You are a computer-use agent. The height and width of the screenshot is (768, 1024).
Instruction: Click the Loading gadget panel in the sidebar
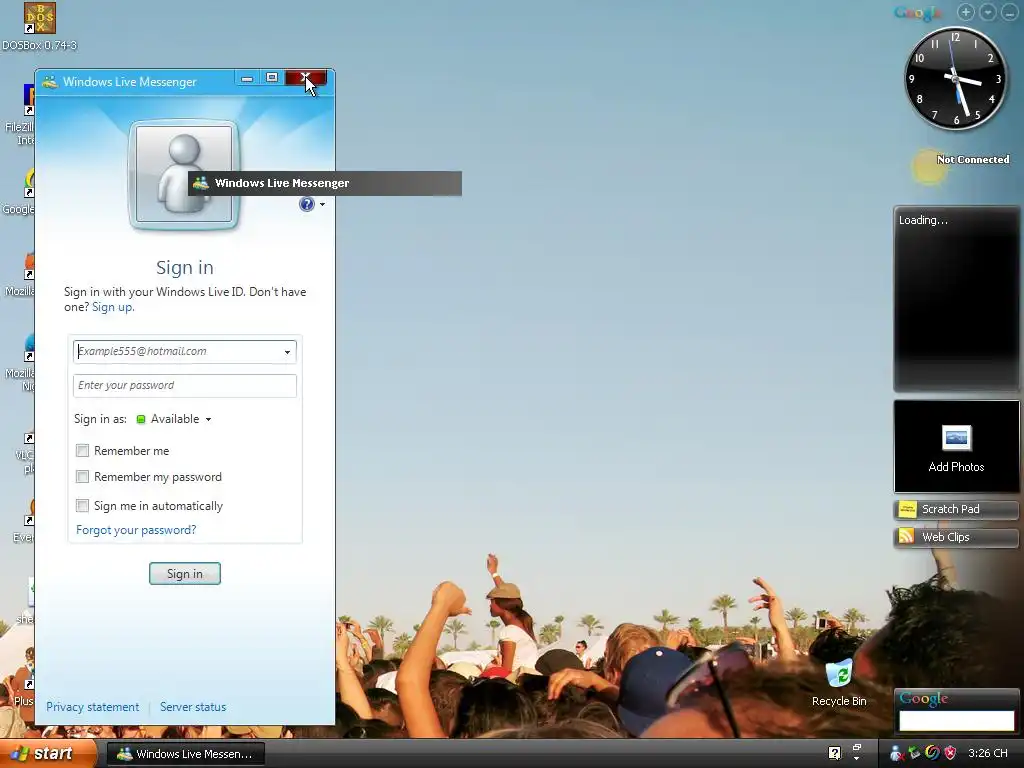point(956,298)
